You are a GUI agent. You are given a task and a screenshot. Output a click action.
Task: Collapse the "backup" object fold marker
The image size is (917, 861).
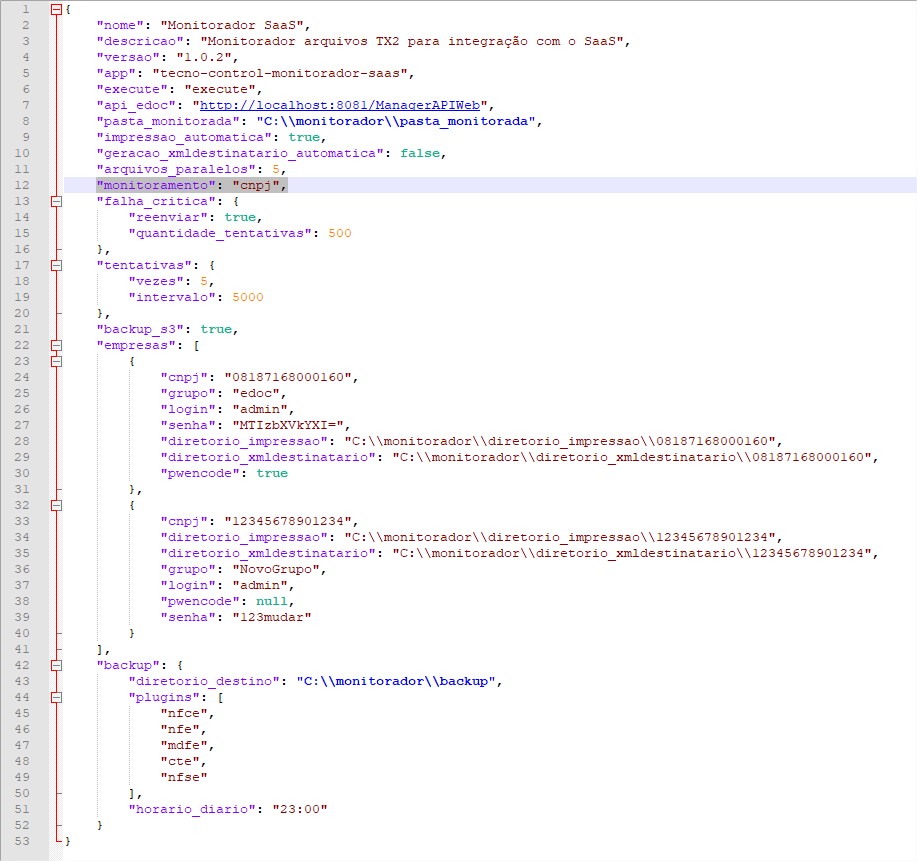click(56, 665)
